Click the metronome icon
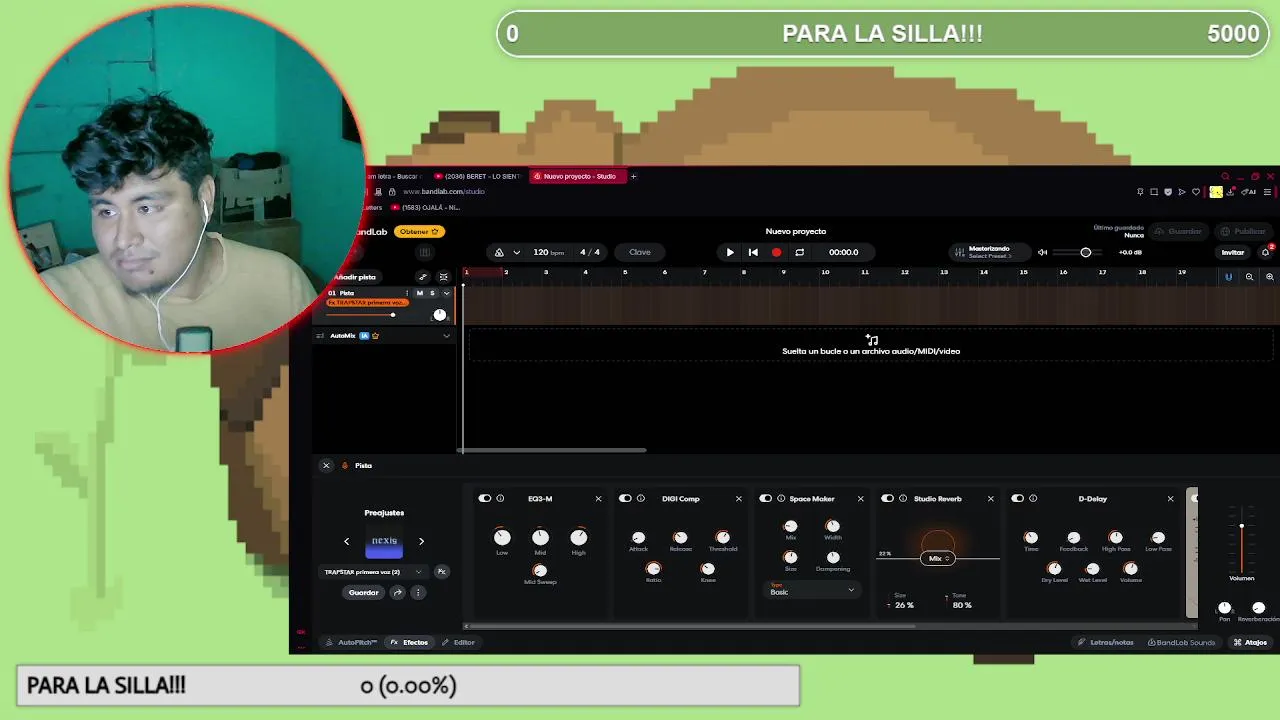 point(499,252)
